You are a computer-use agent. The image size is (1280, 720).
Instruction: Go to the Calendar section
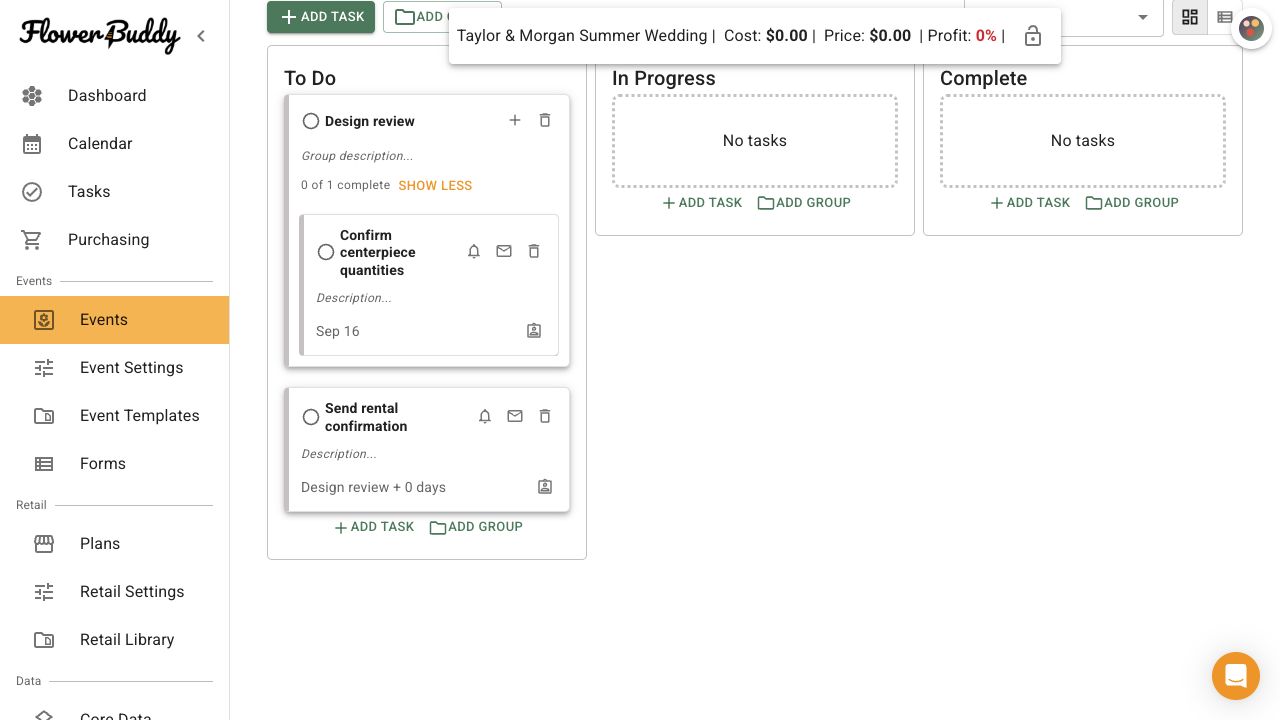114,144
